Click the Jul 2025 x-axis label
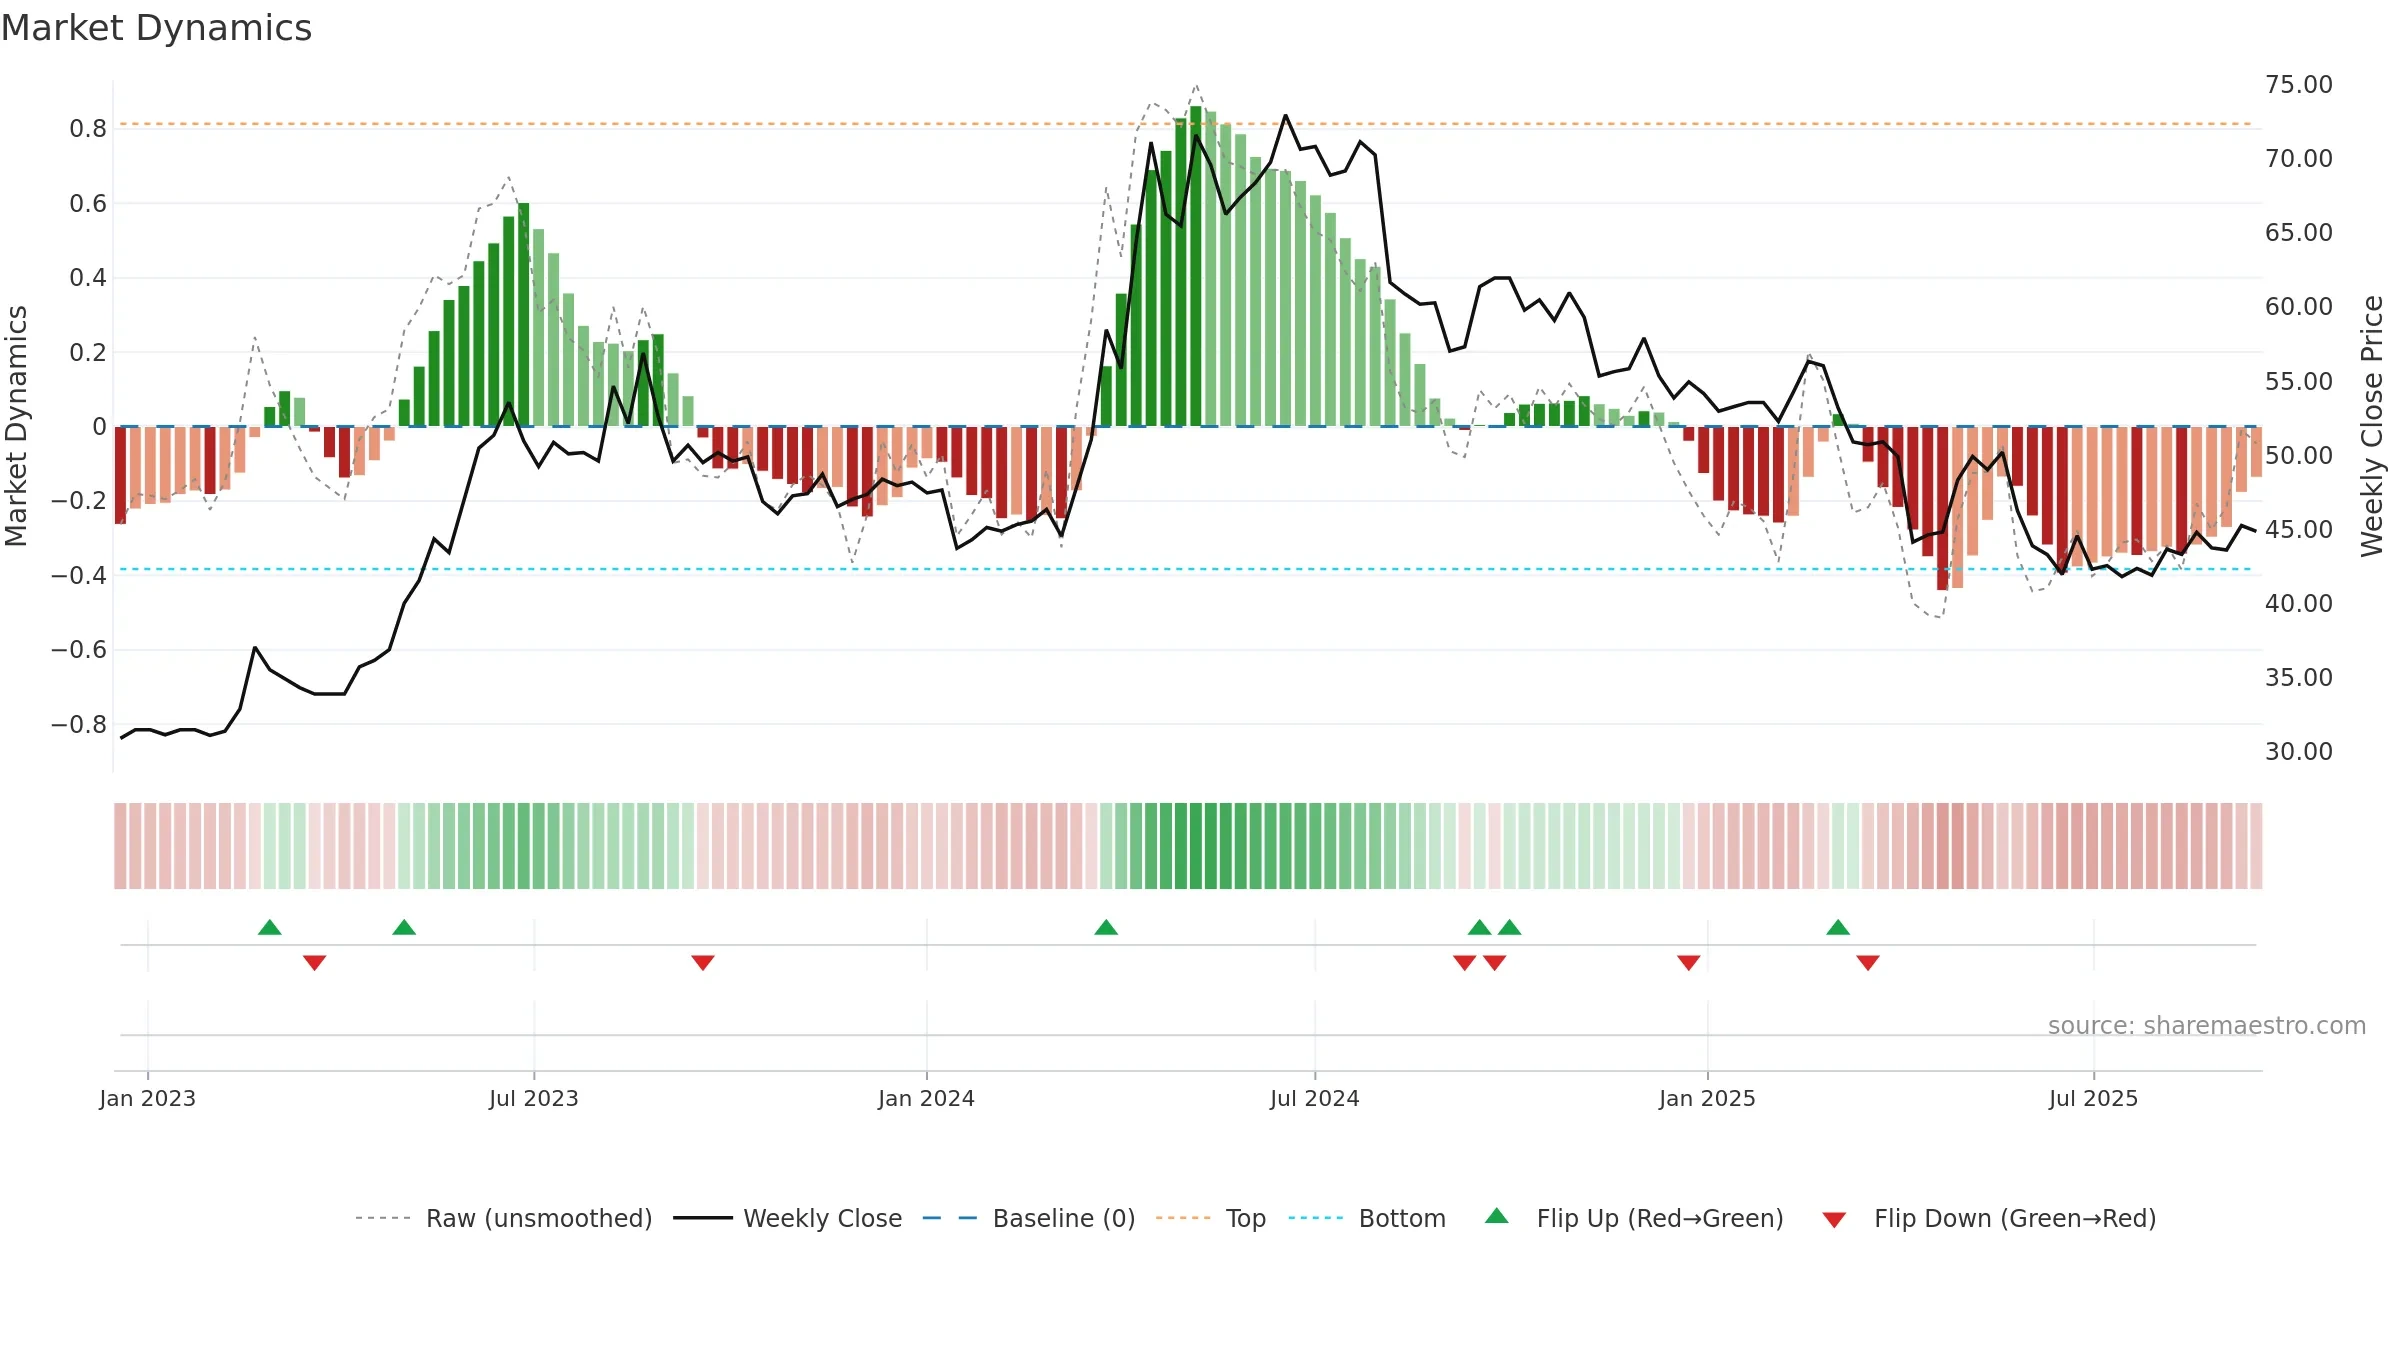The height and width of the screenshot is (1350, 2400). pos(2093,1098)
